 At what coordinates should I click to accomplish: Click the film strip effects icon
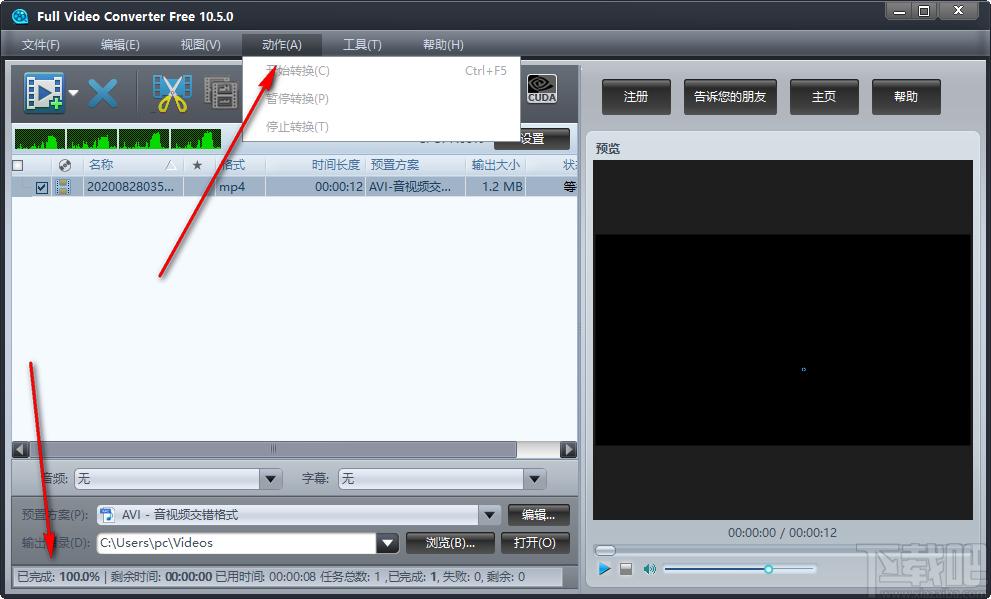point(221,94)
